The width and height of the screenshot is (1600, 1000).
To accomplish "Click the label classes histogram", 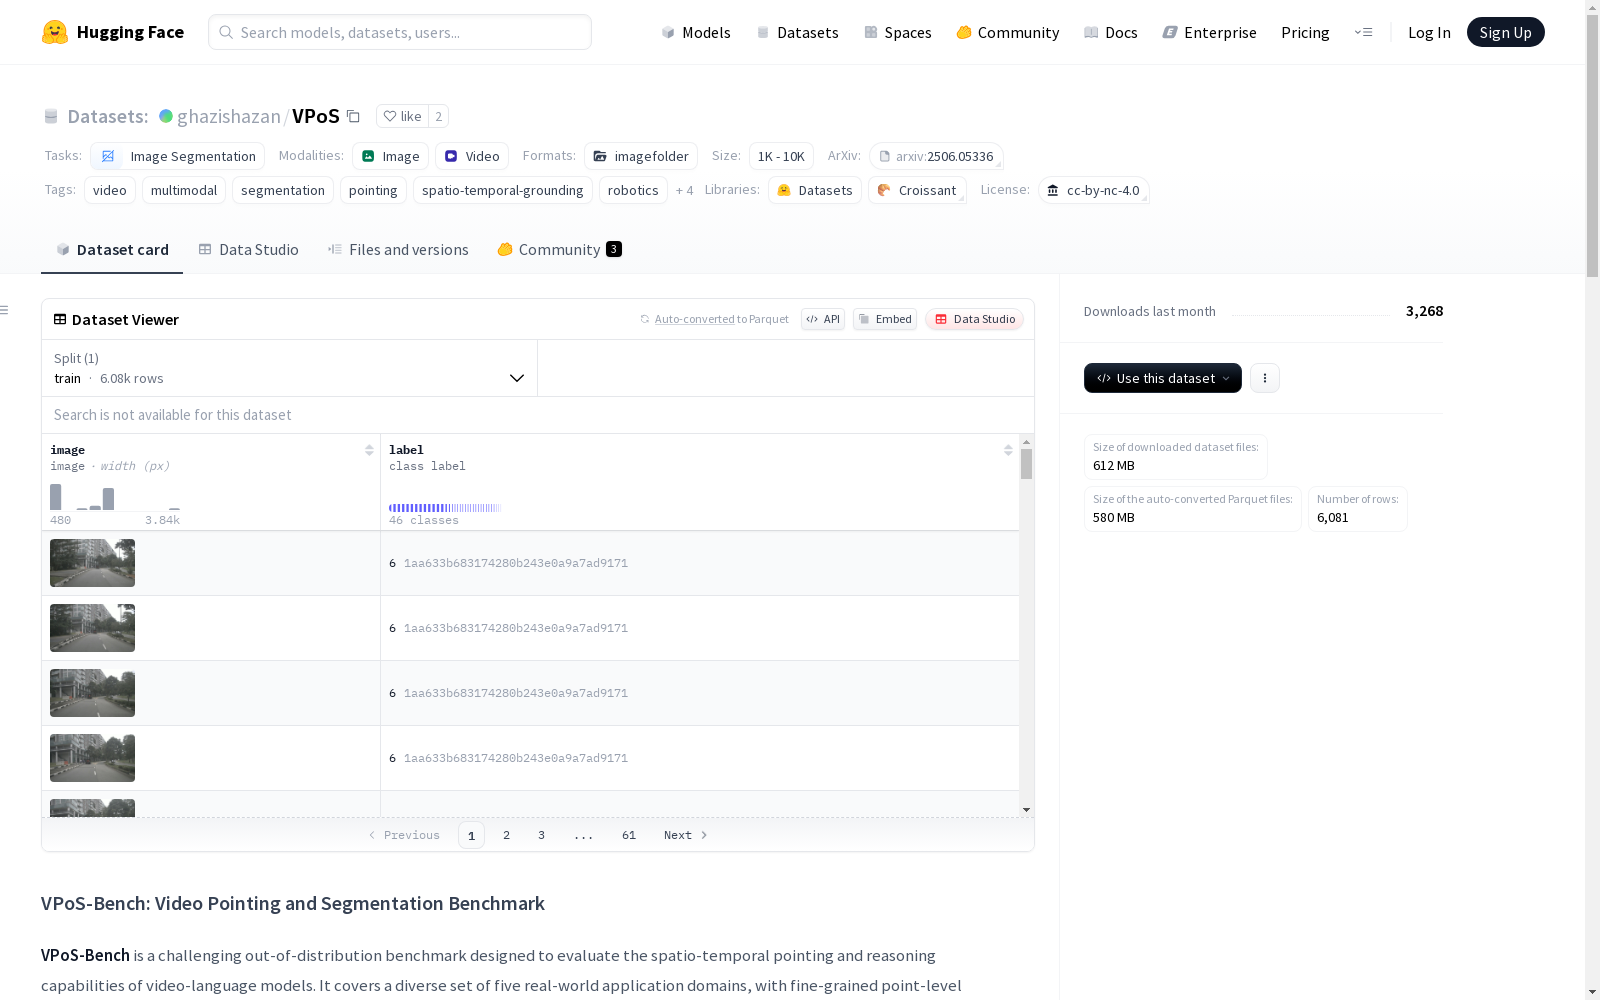I will coord(445,508).
